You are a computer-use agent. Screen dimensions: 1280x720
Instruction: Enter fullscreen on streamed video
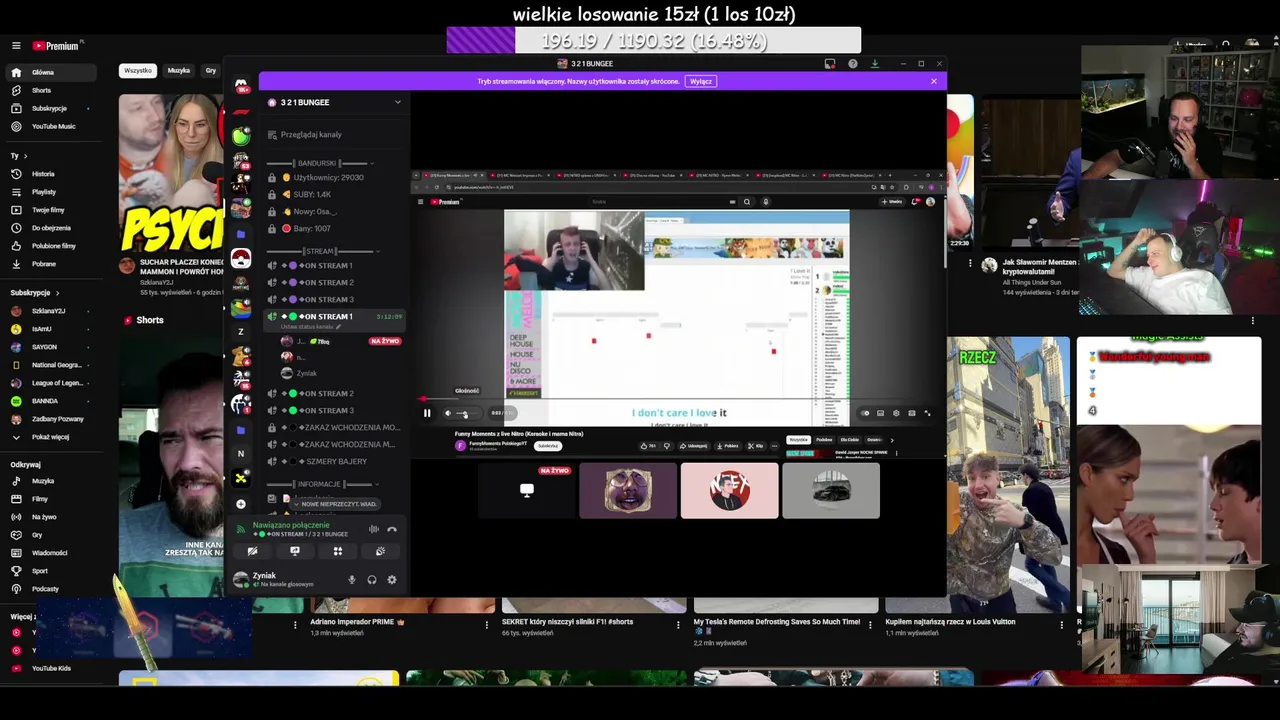click(x=927, y=413)
